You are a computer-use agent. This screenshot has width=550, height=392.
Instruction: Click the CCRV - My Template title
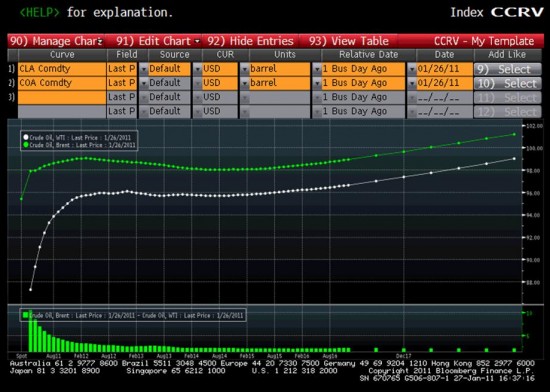(484, 41)
